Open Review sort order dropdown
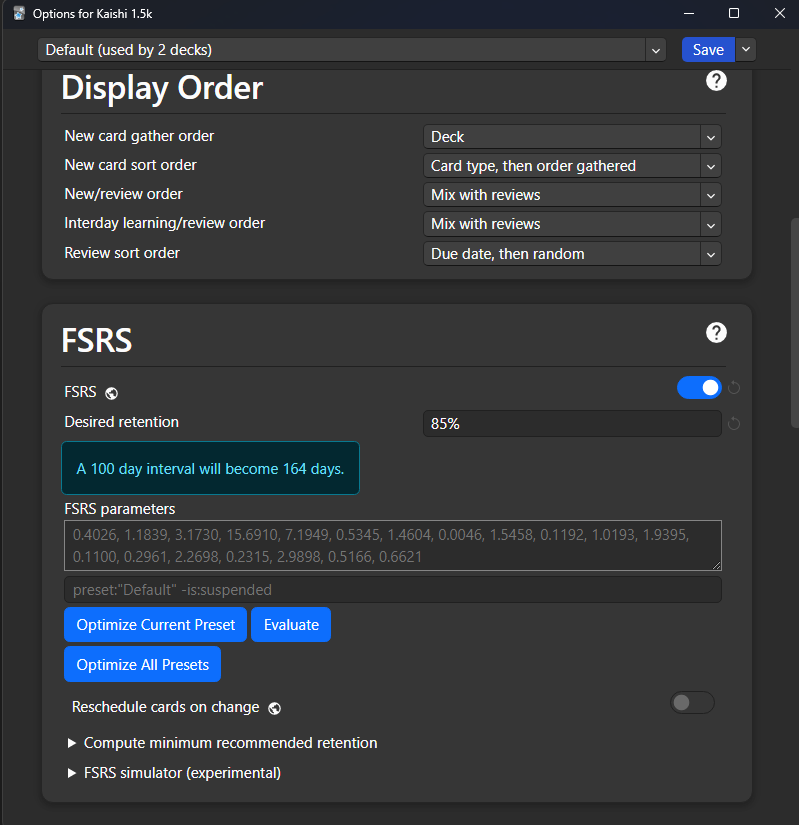 click(572, 254)
